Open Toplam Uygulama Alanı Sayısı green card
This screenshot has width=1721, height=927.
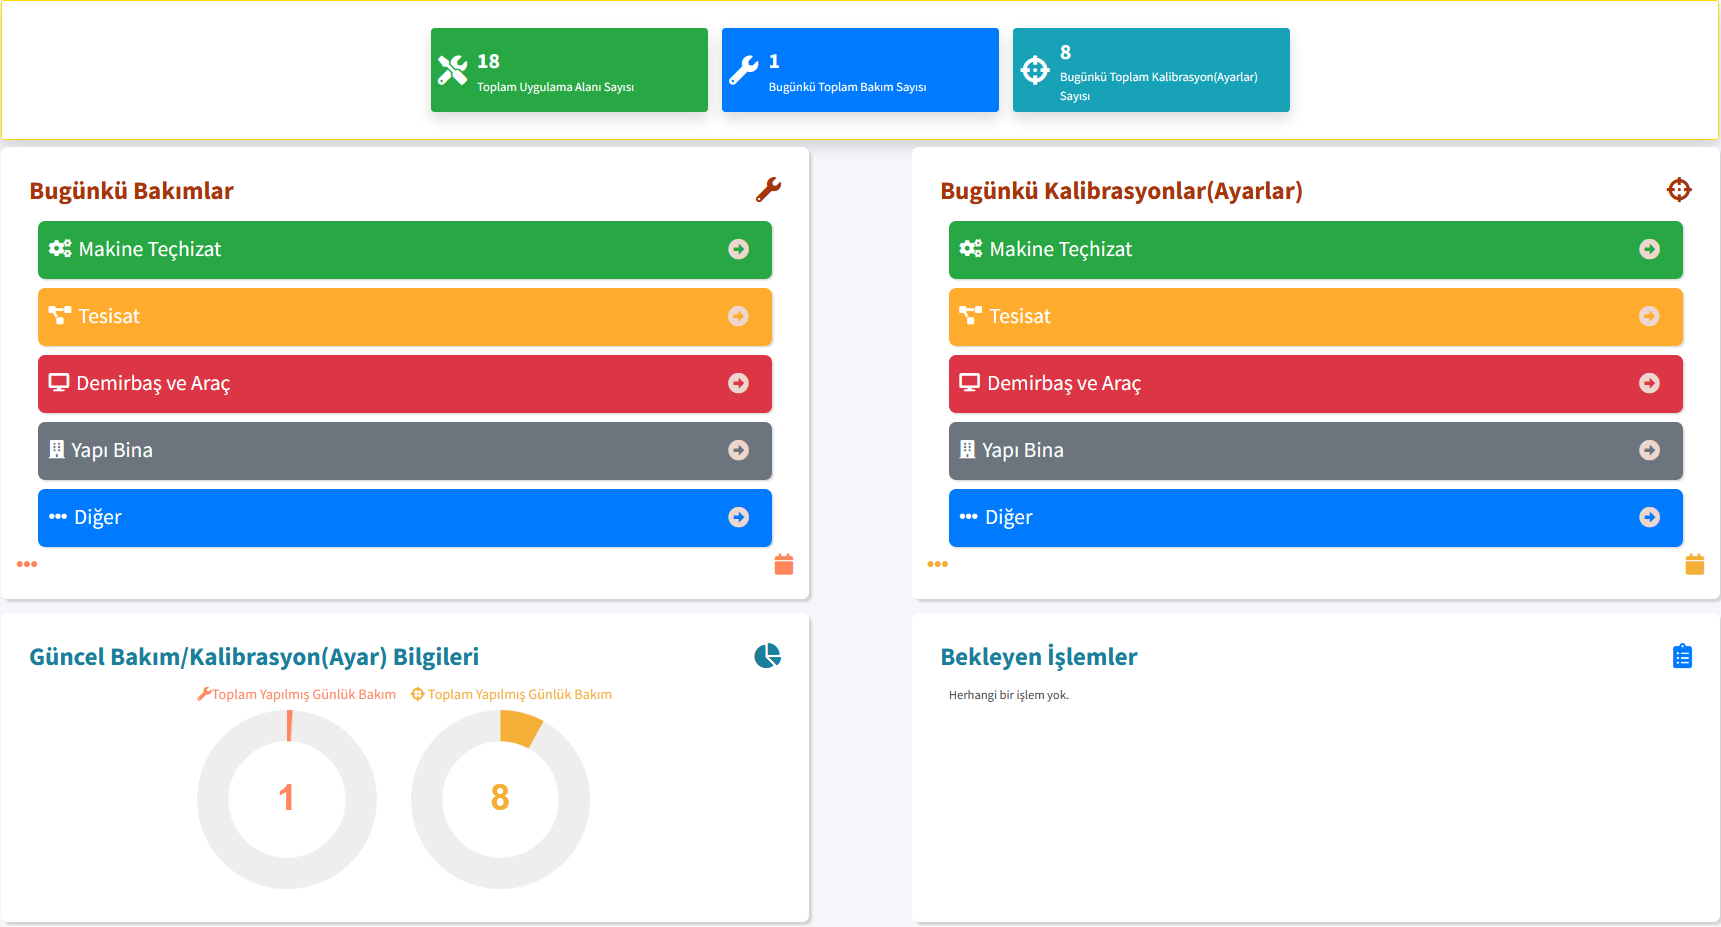[569, 70]
